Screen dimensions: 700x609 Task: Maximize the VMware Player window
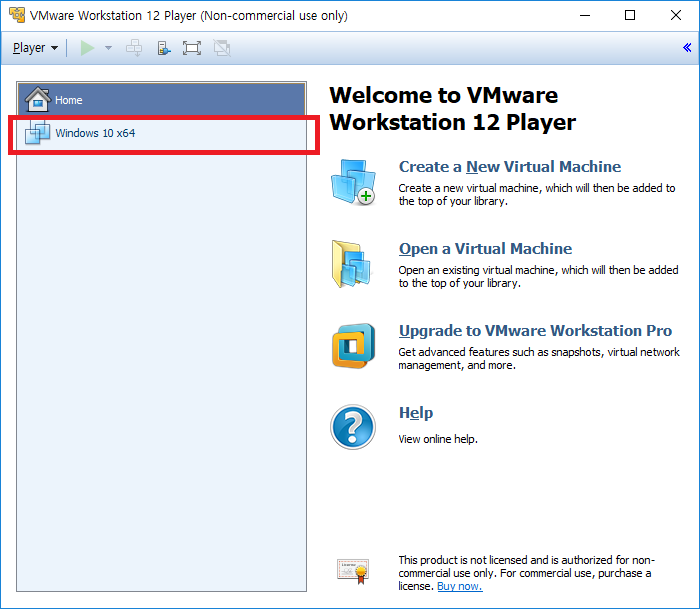[x=630, y=15]
